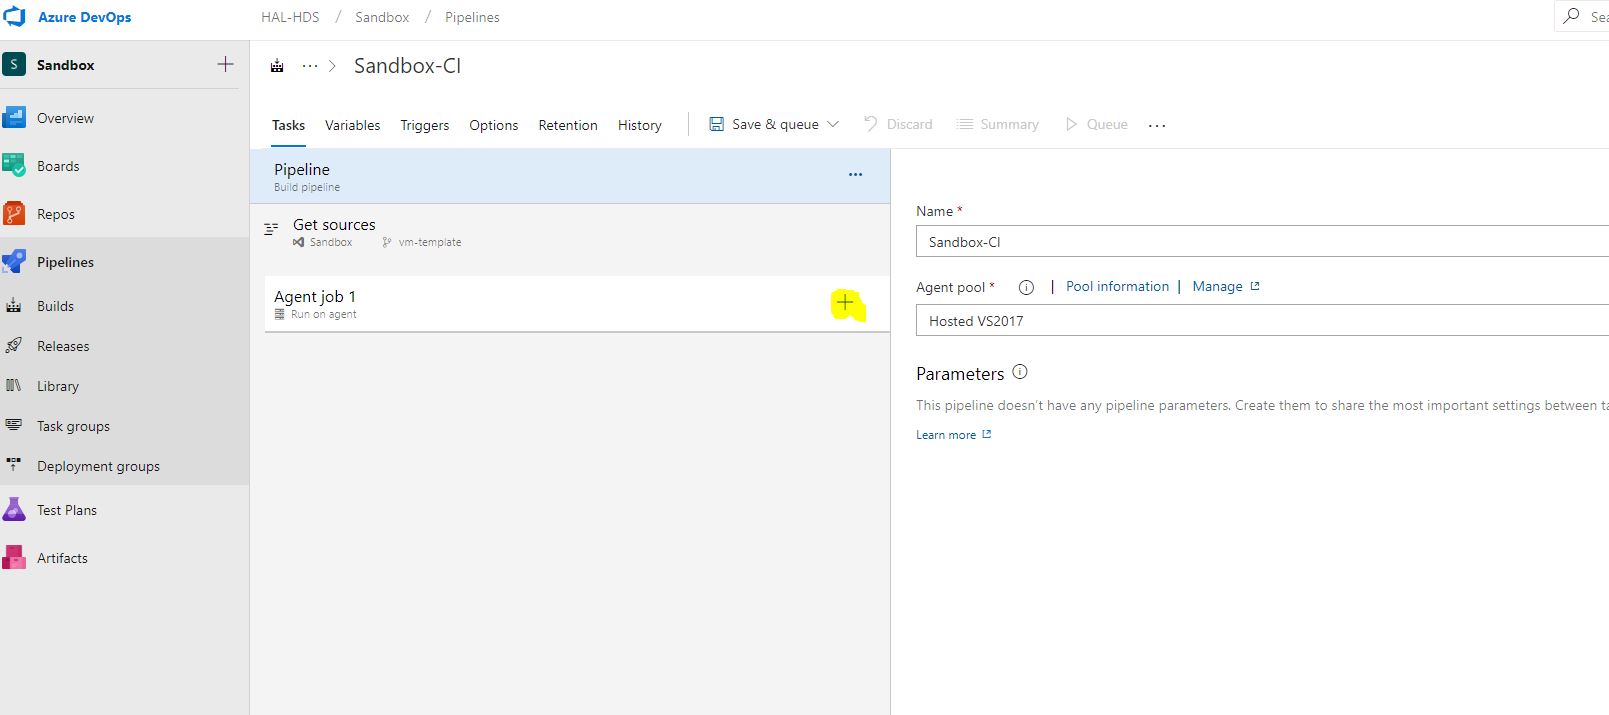Click the Sandbox-CI page title
1609x715 pixels.
click(407, 66)
